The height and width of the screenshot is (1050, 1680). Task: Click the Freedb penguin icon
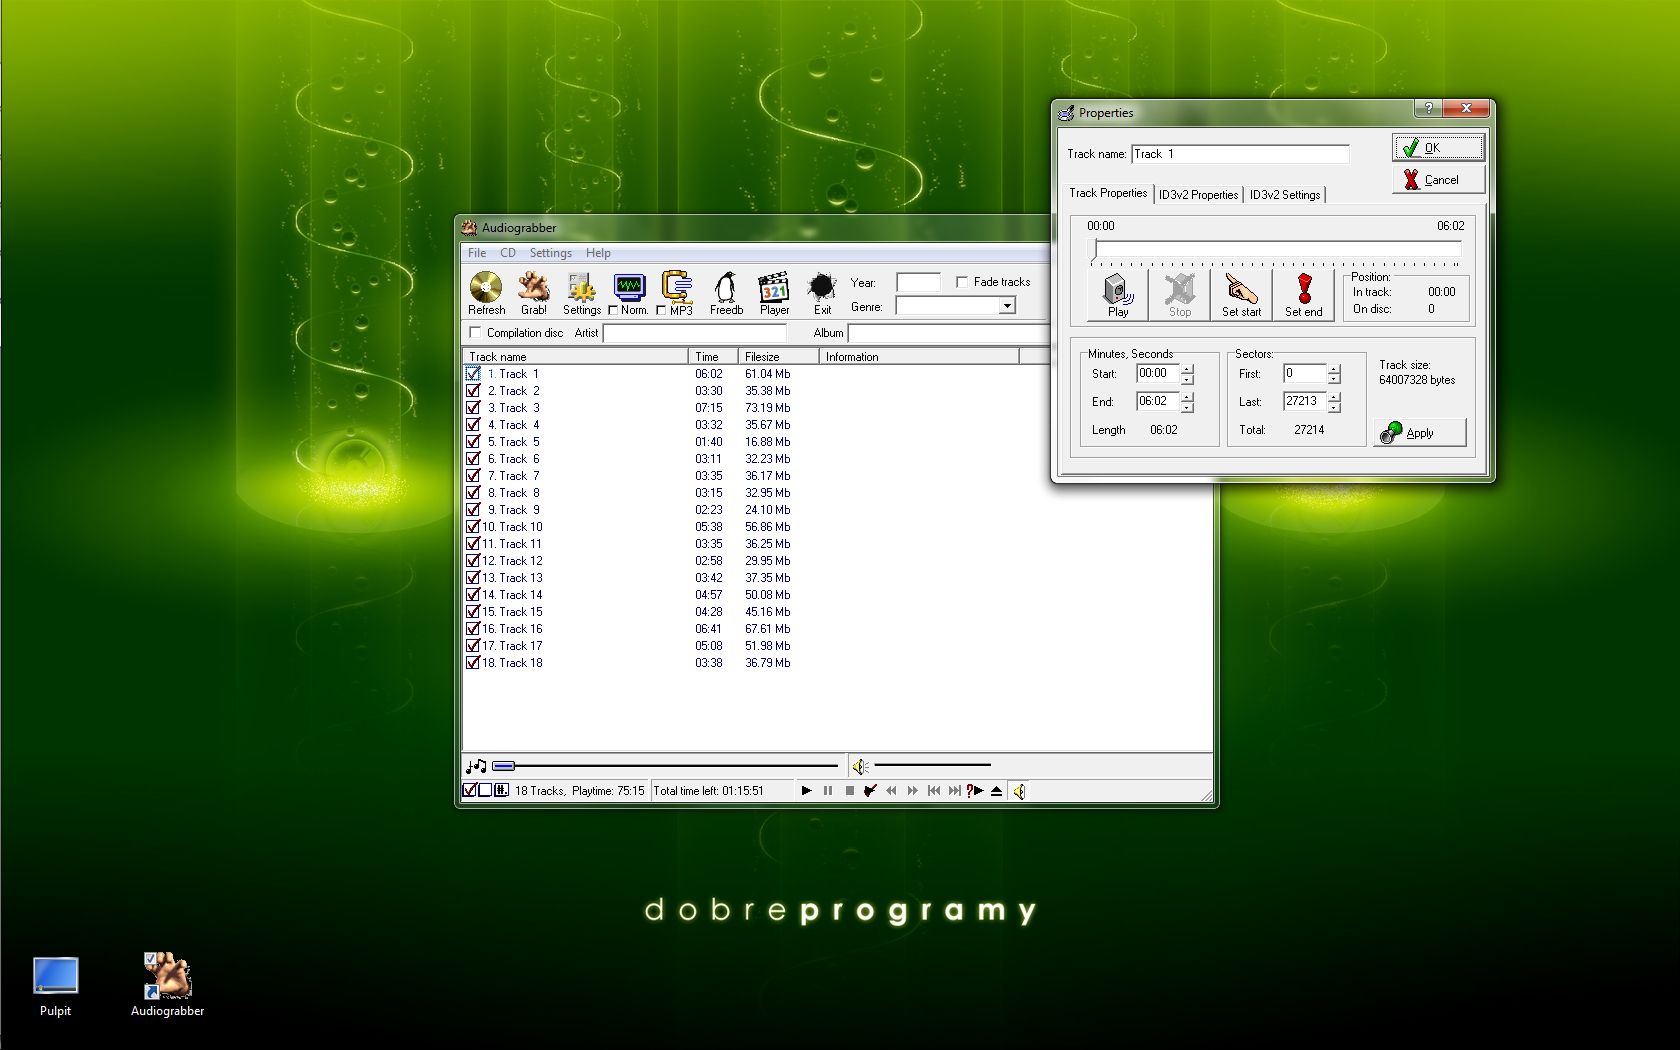[726, 288]
